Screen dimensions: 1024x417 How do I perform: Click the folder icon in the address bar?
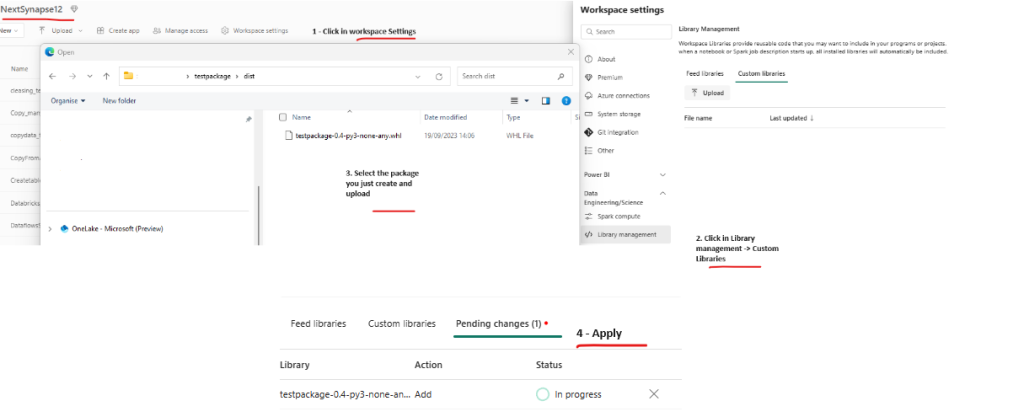coord(129,76)
